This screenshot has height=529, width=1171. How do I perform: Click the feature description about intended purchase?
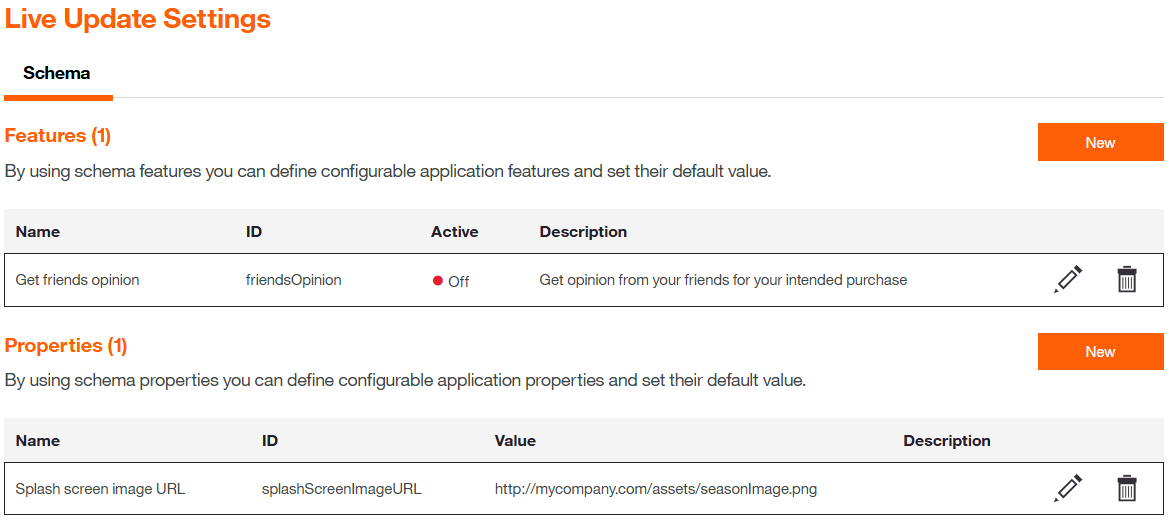[723, 280]
